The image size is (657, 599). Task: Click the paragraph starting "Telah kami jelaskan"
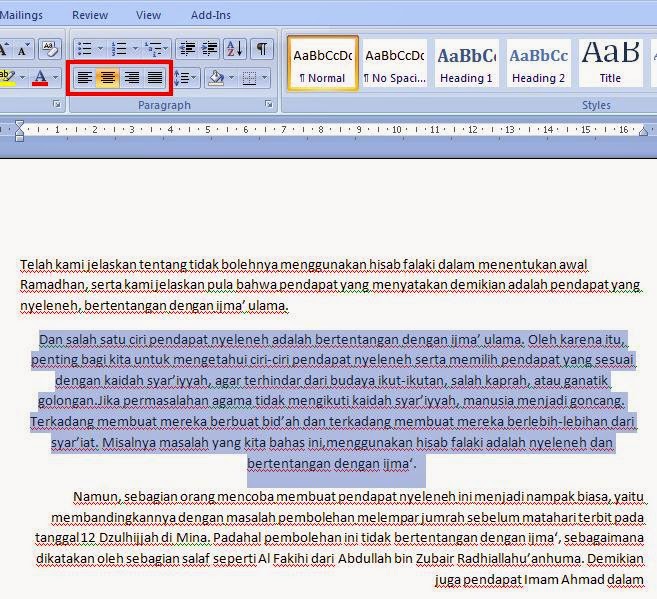[330, 285]
